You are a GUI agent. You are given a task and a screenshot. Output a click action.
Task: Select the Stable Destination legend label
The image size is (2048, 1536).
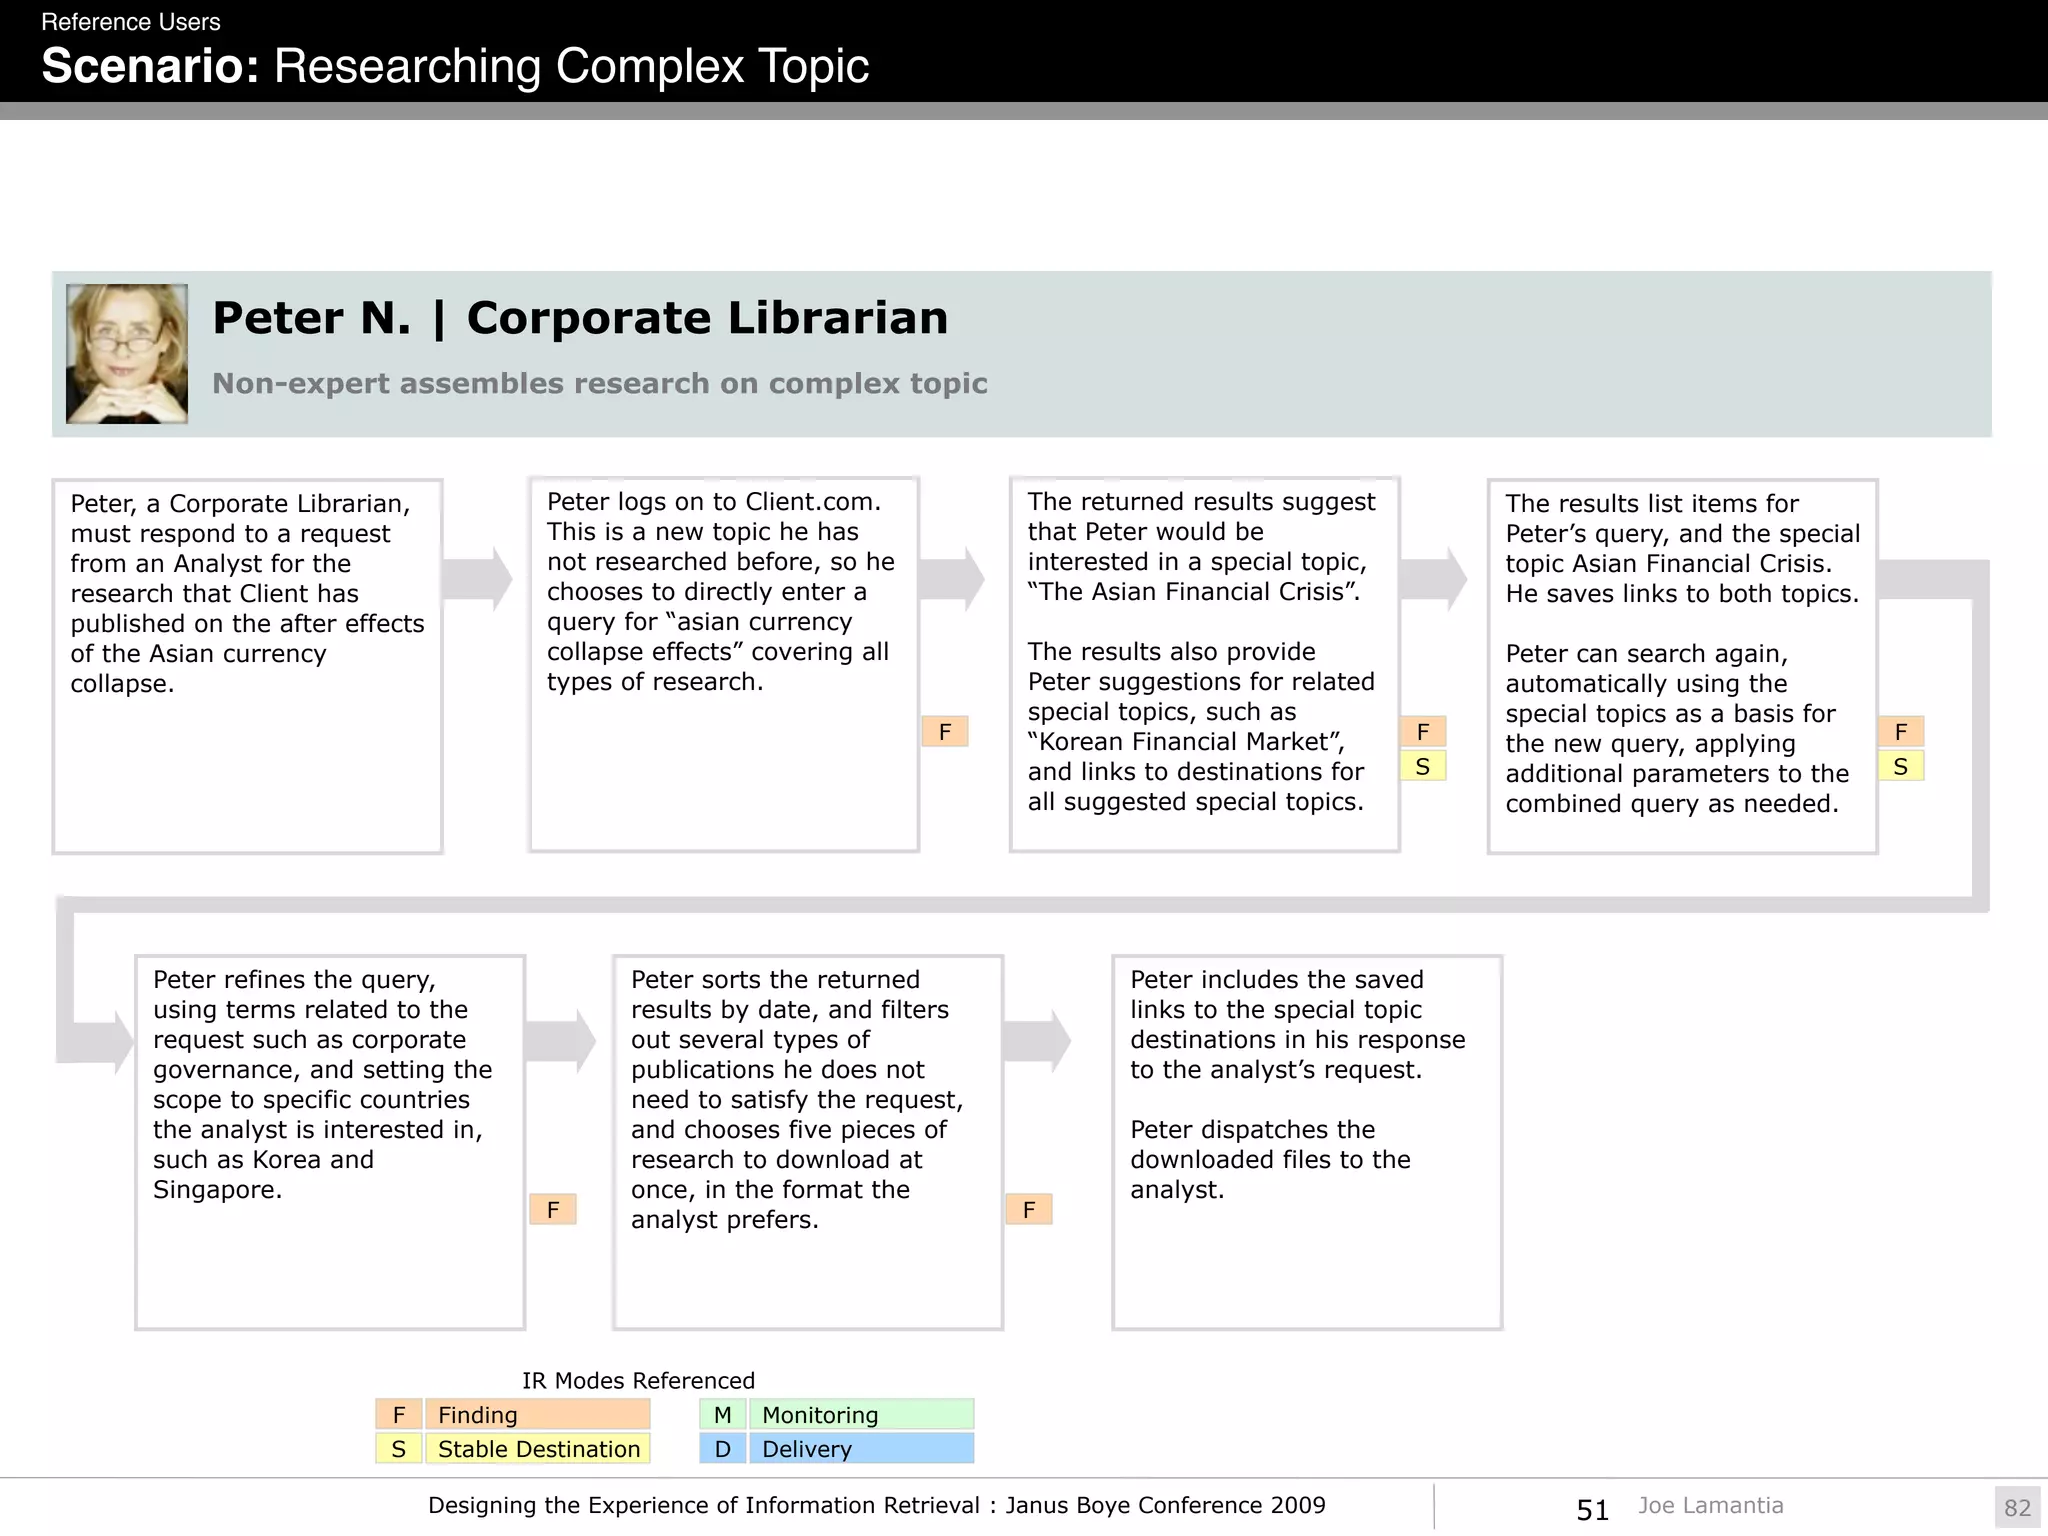(x=538, y=1448)
